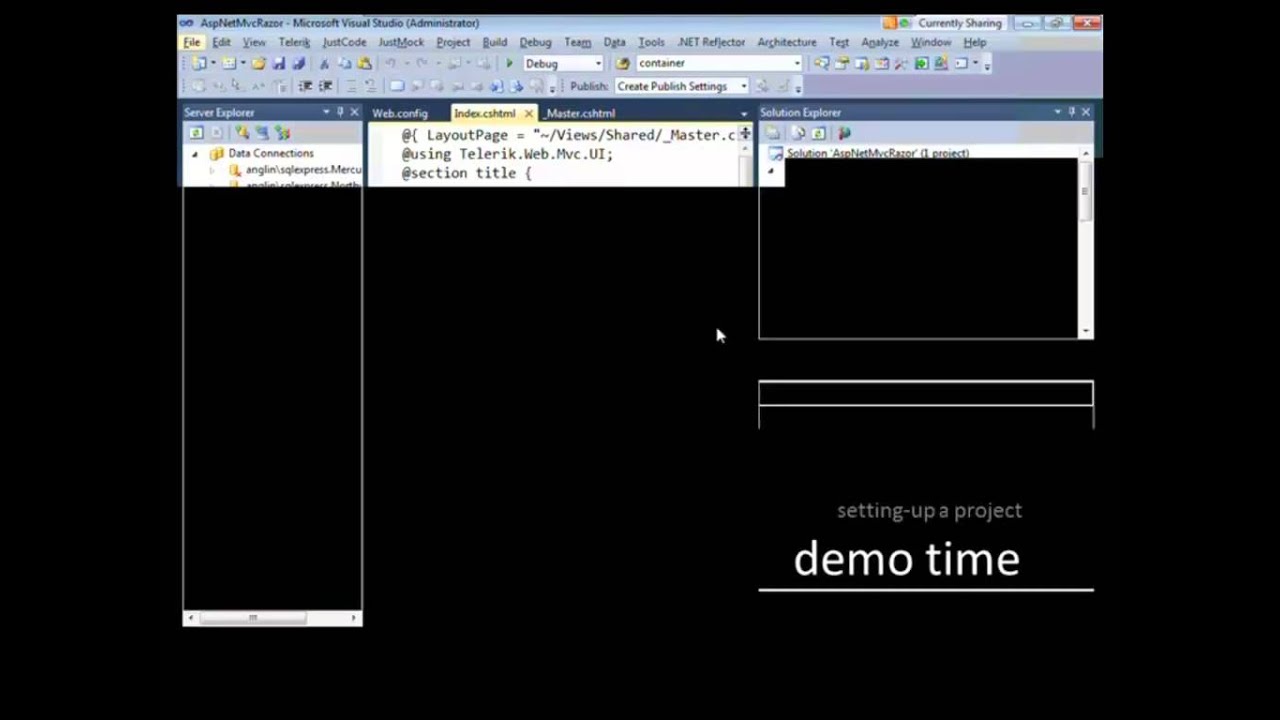The width and height of the screenshot is (1280, 720).
Task: Open the Build menu
Action: coord(494,42)
